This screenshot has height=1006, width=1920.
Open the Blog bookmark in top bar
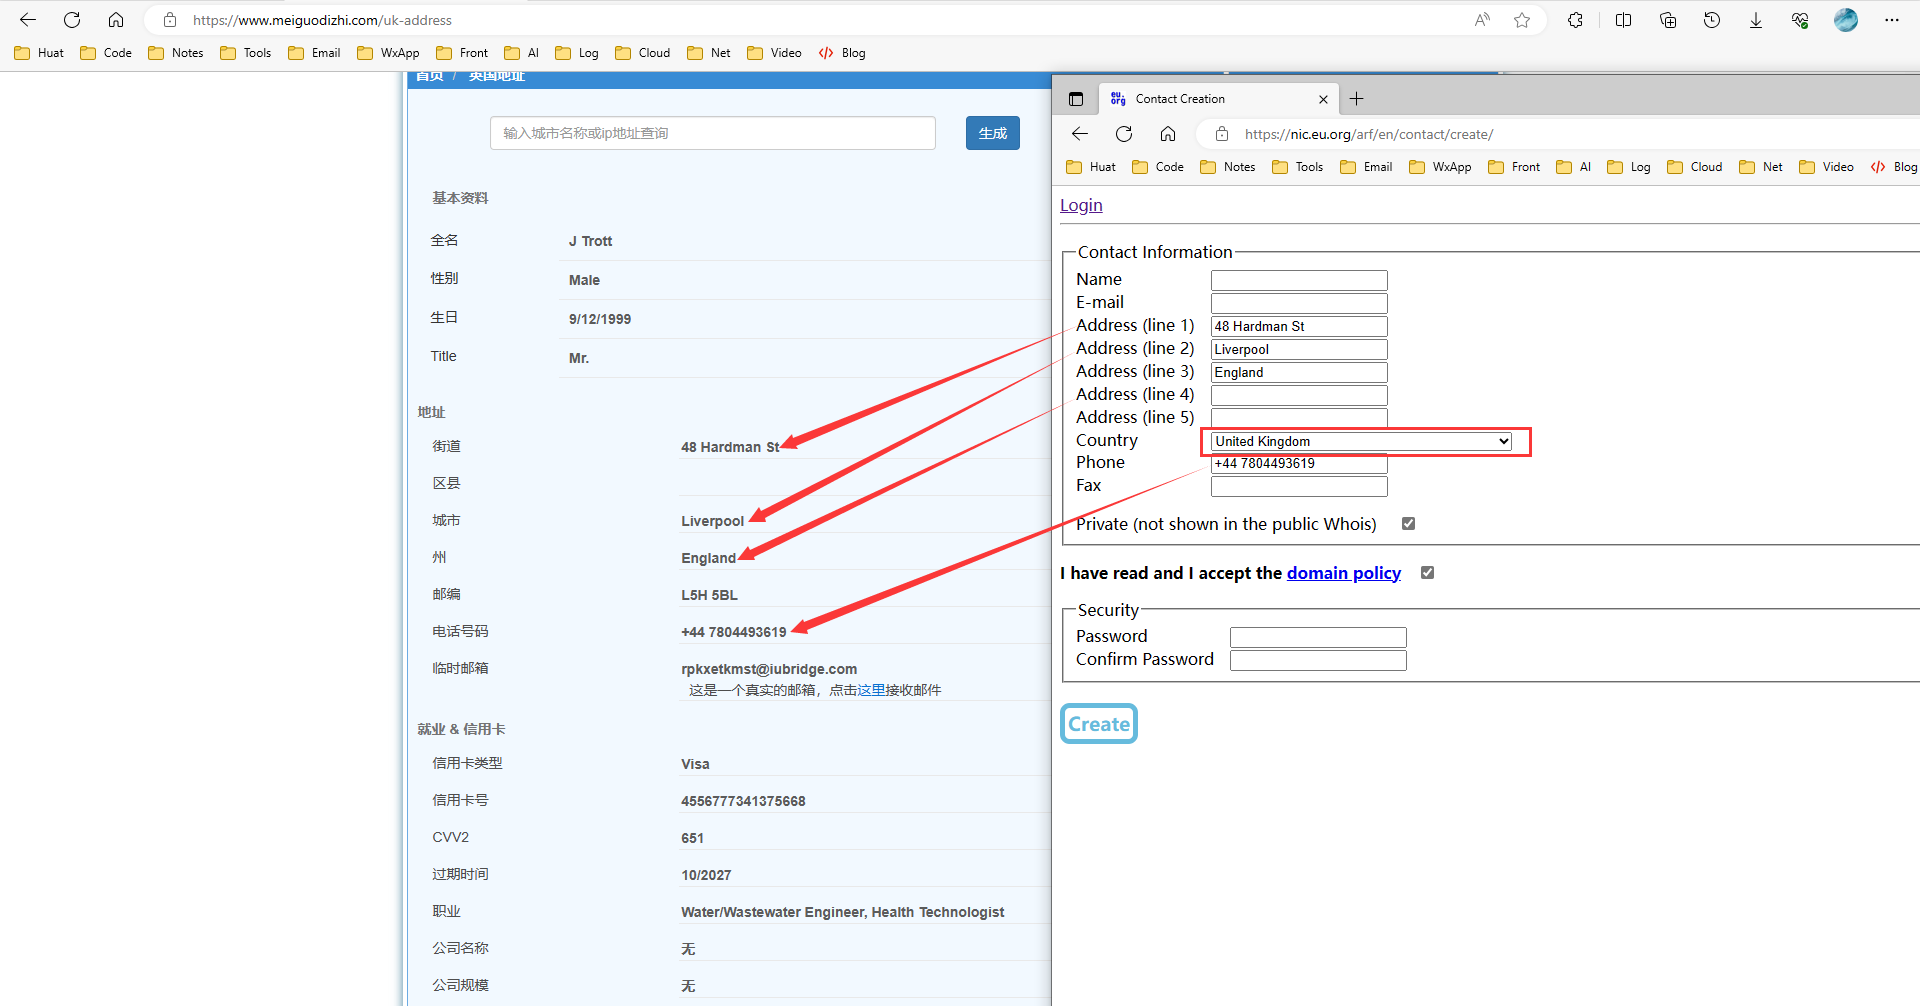click(842, 53)
